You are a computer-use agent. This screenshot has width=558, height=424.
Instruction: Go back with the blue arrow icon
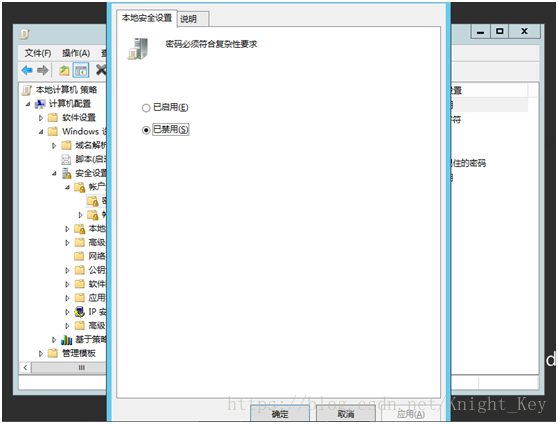pyautogui.click(x=27, y=70)
